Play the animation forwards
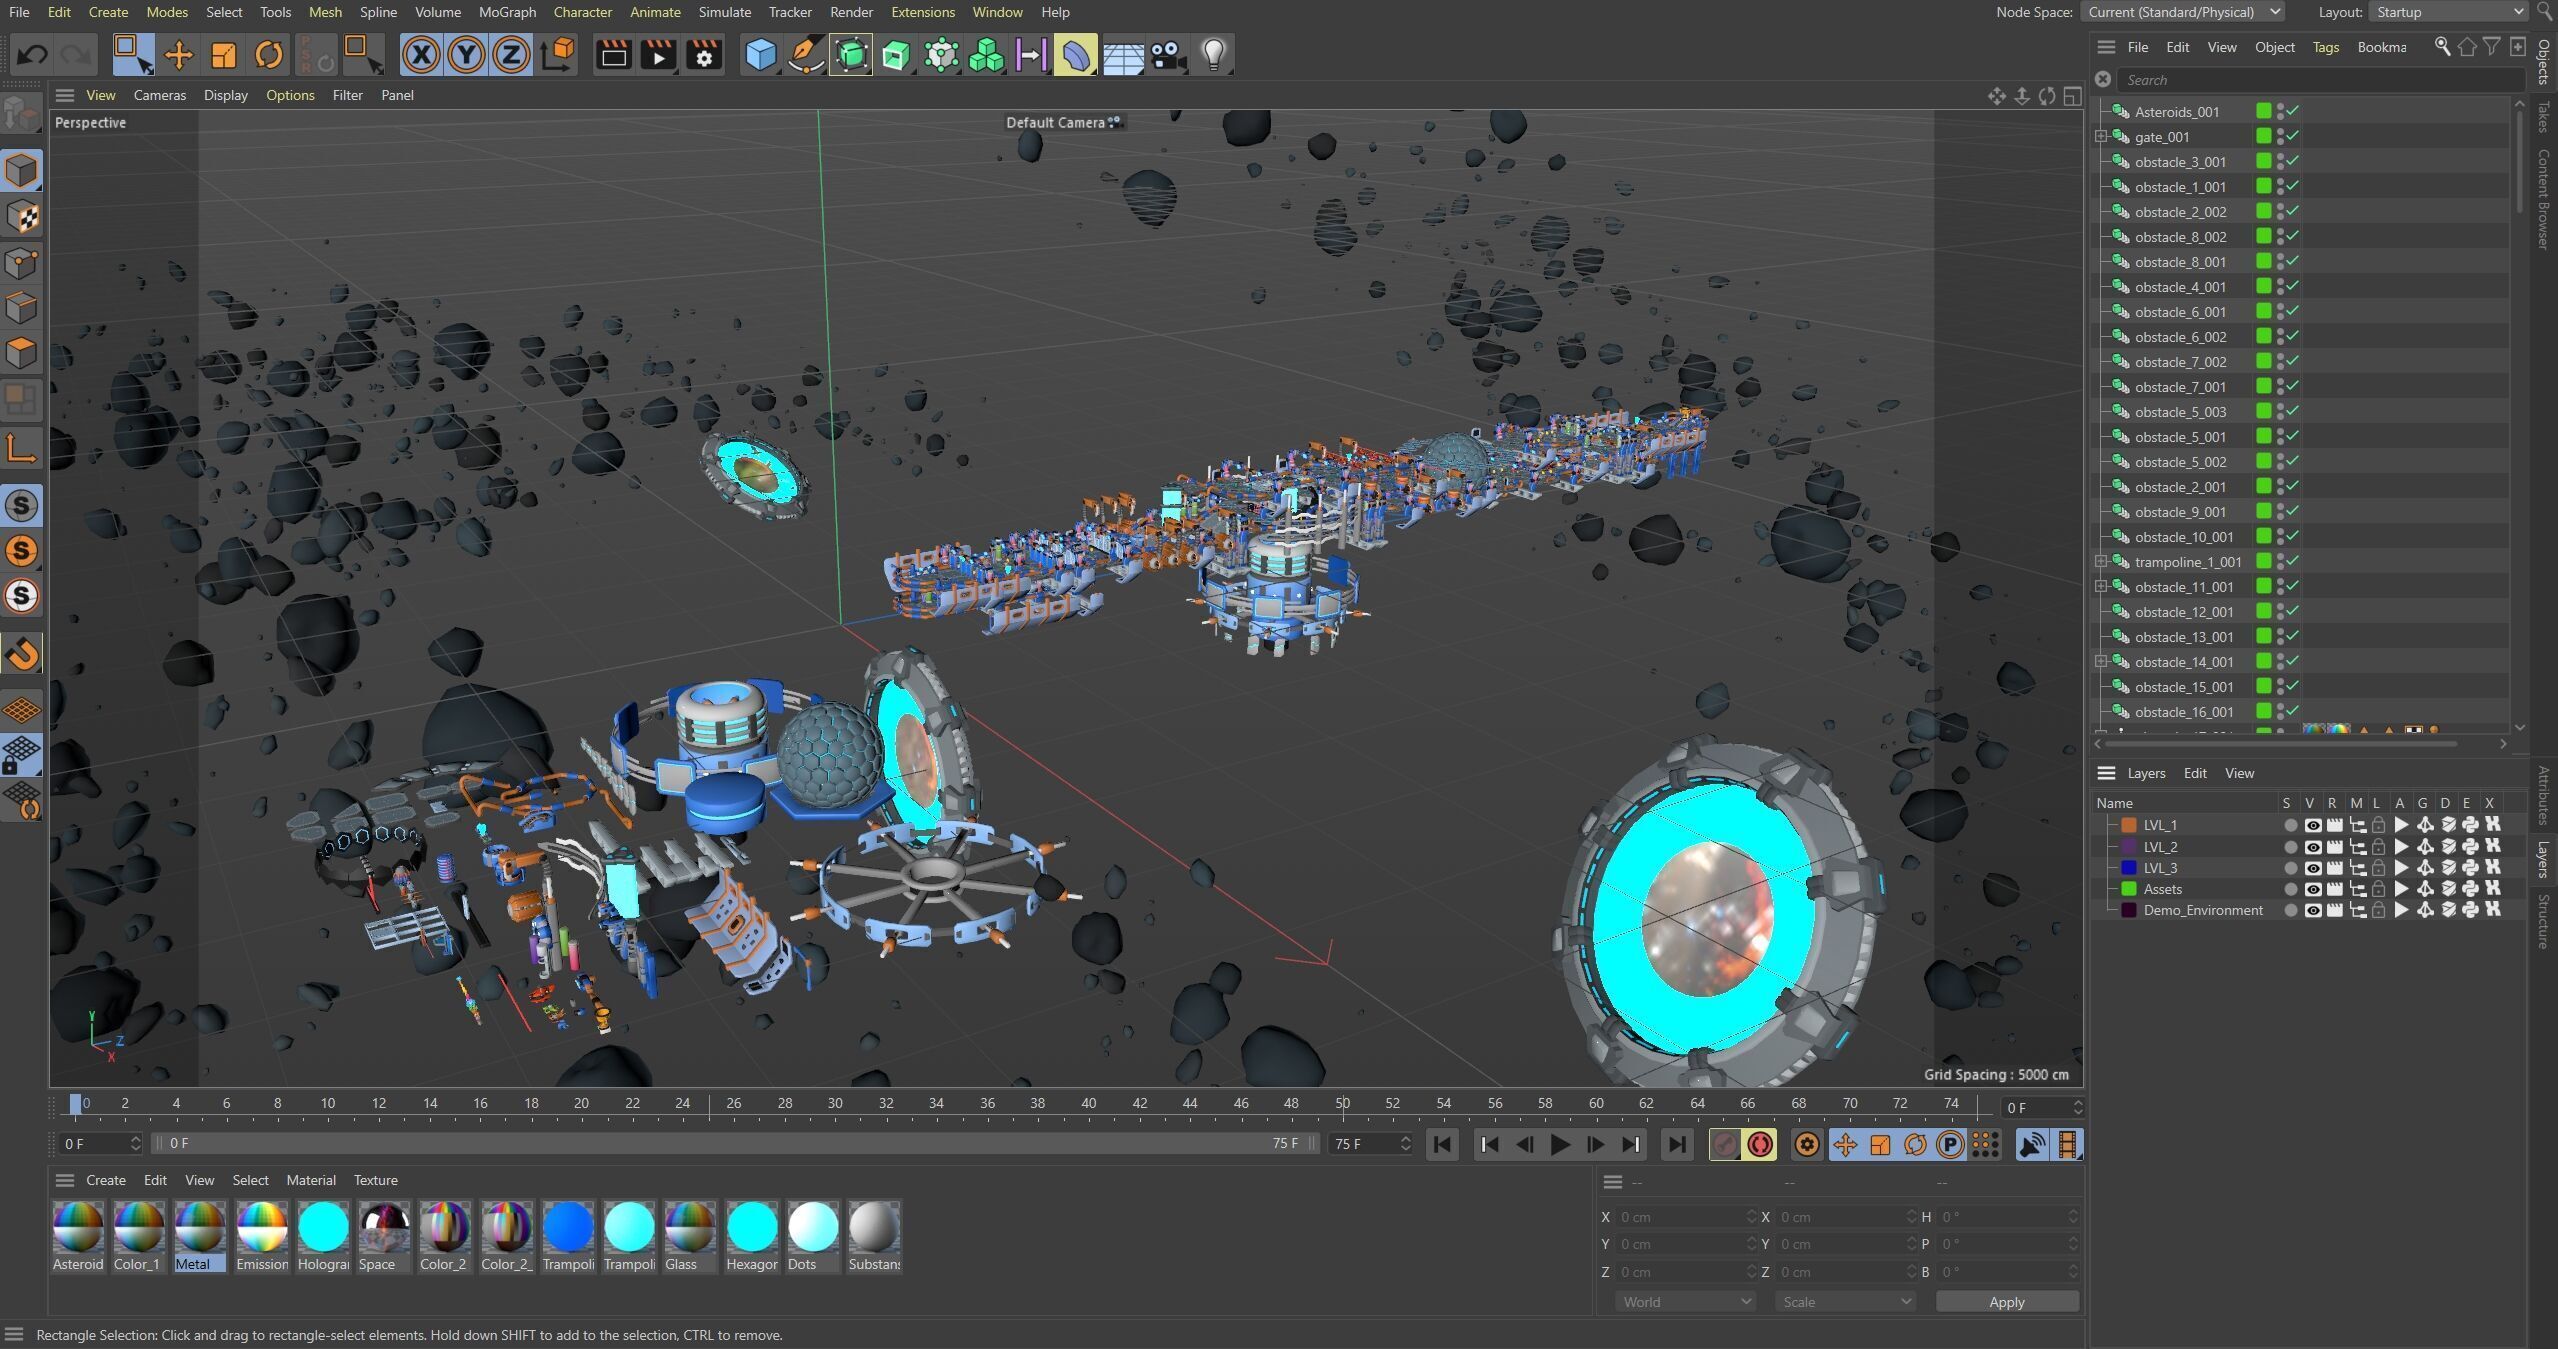Screen dimensions: 2558x1349 (x=1559, y=1144)
